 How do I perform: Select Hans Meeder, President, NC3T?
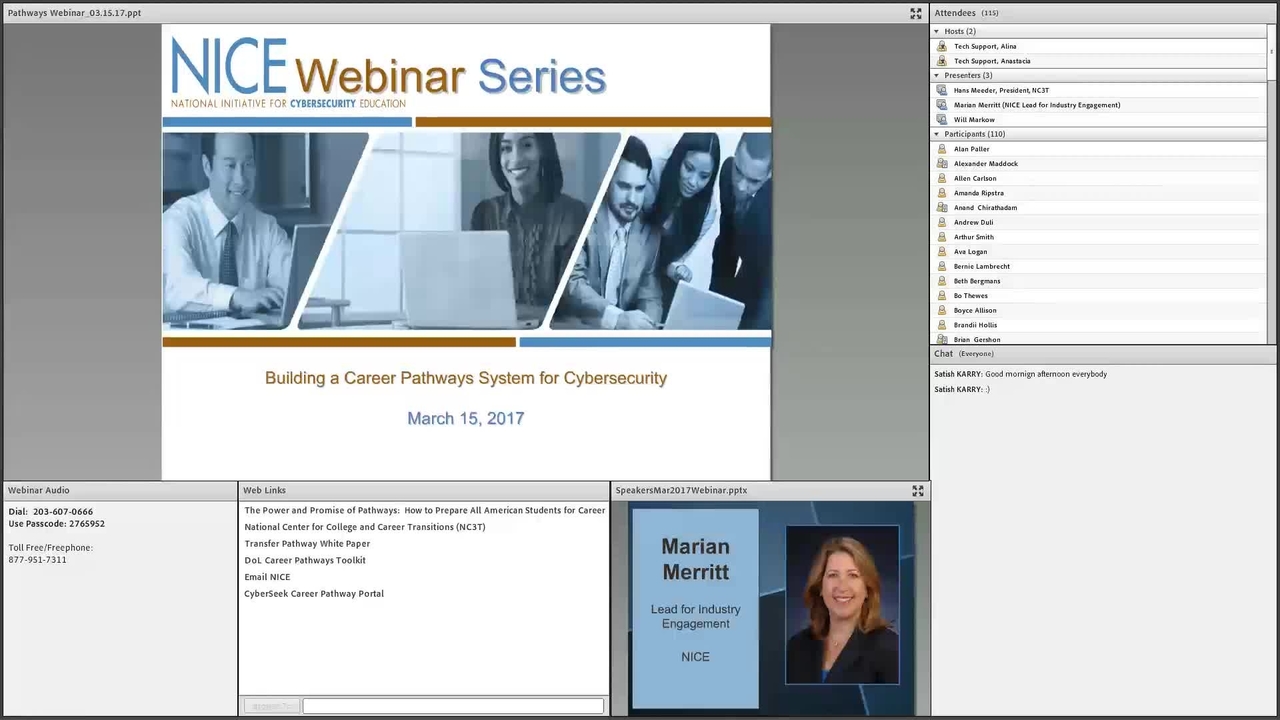click(1001, 90)
